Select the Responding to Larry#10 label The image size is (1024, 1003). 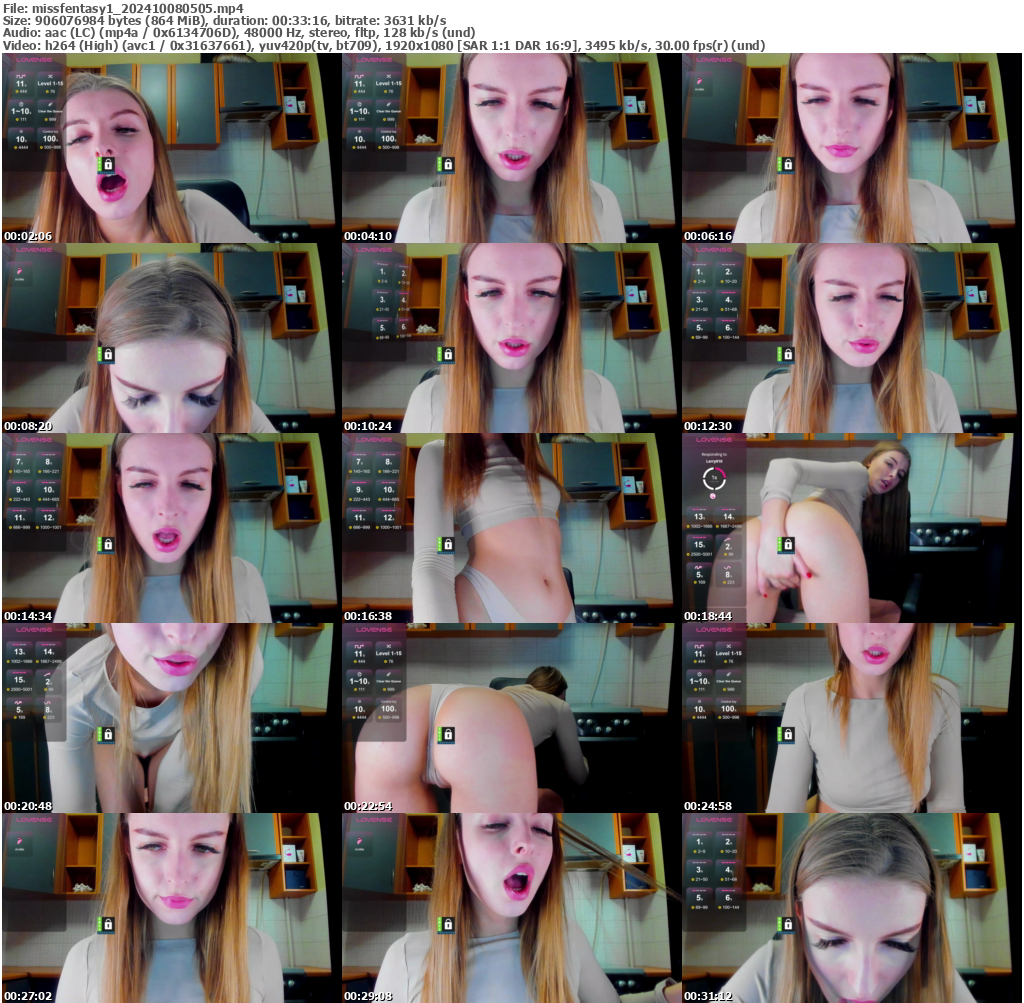pos(714,456)
